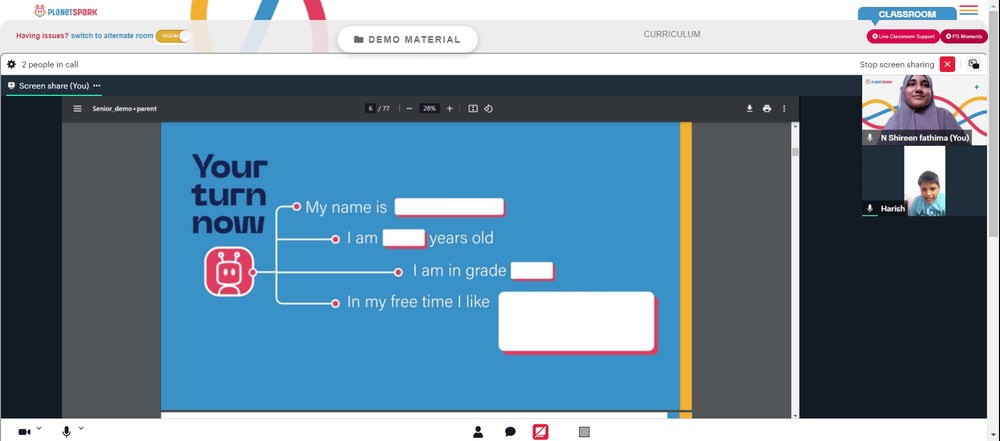The height and width of the screenshot is (441, 1000).
Task: Open the tri-color hamburger menu
Action: tap(969, 10)
